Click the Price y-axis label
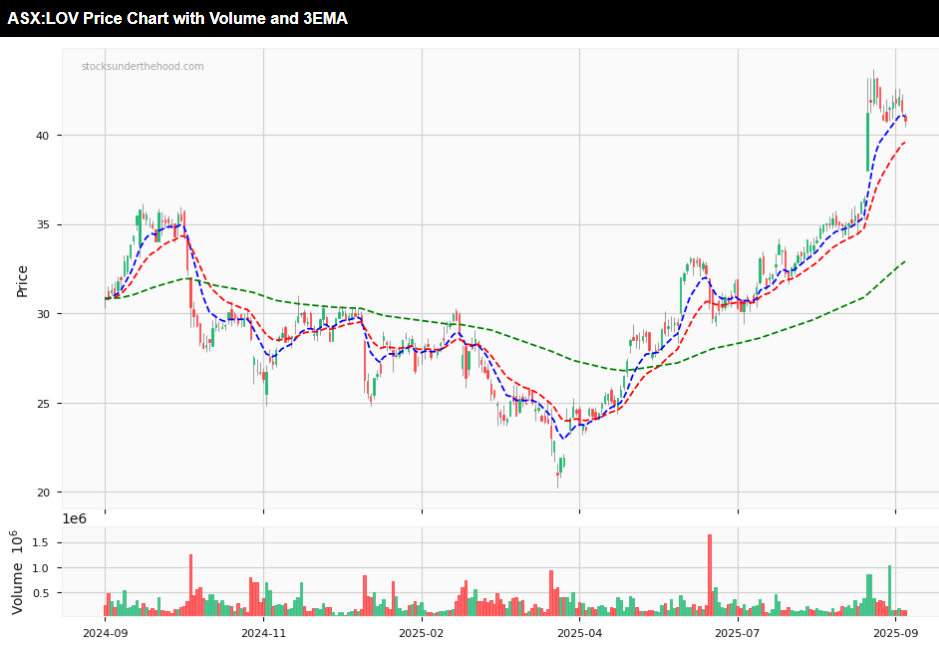939x646 pixels. click(22, 281)
